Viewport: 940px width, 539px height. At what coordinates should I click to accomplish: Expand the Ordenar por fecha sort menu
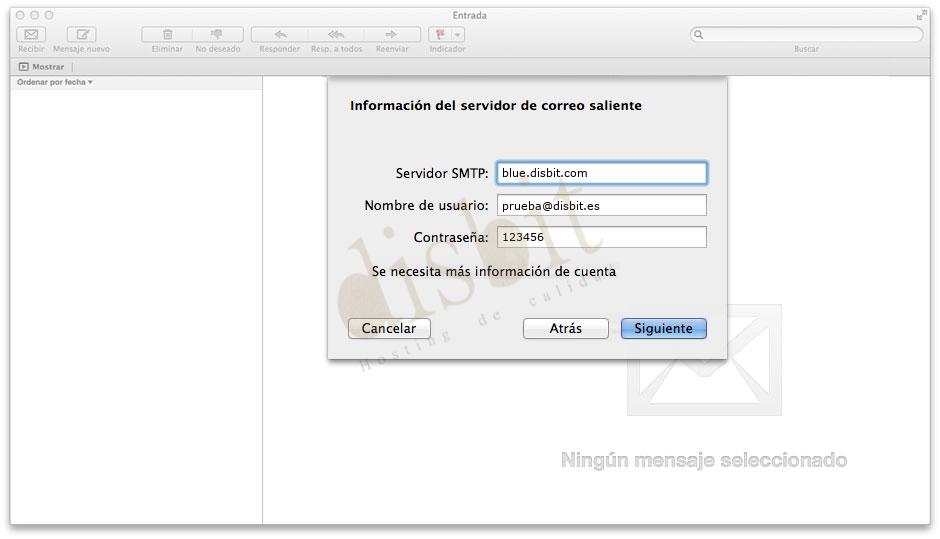[x=55, y=82]
